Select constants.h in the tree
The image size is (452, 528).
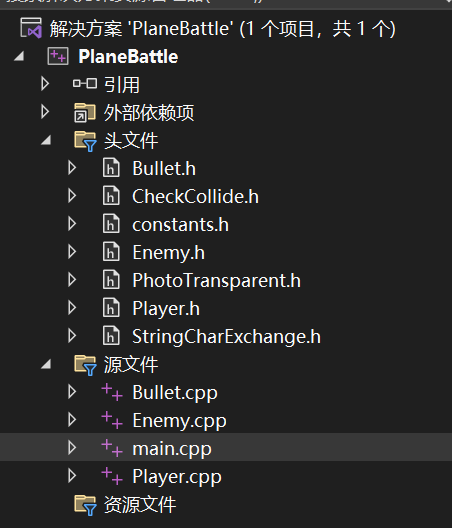point(181,225)
